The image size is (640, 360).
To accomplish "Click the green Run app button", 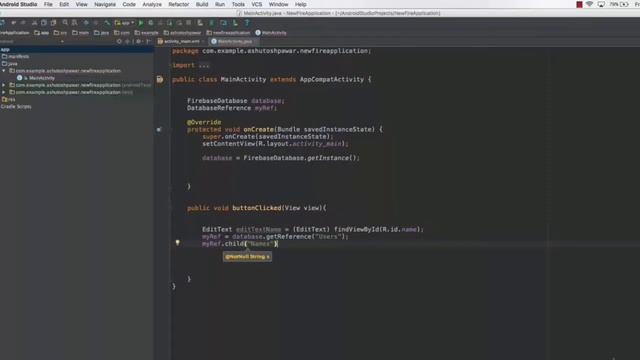I will tap(141, 23).
